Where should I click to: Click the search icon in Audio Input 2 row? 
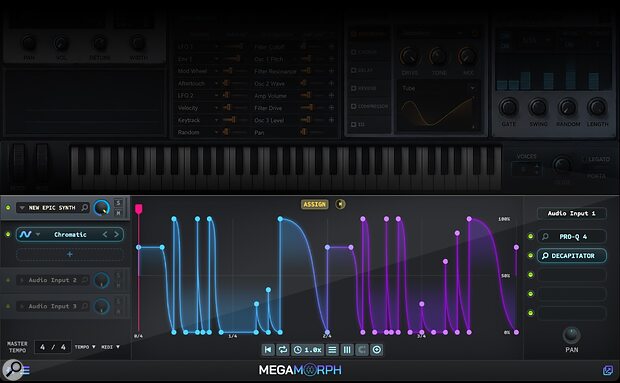click(x=85, y=280)
